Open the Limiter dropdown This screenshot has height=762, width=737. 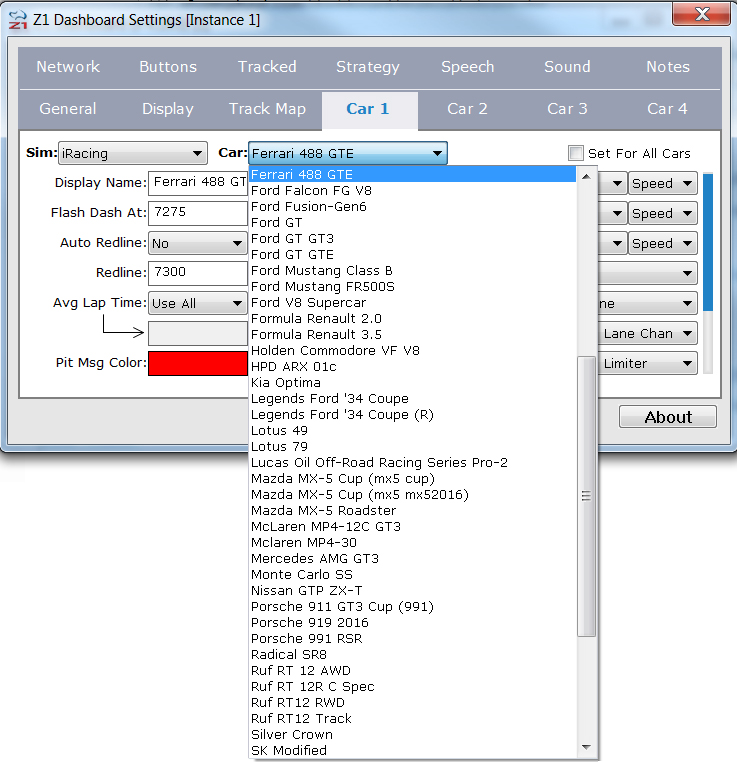[648, 364]
